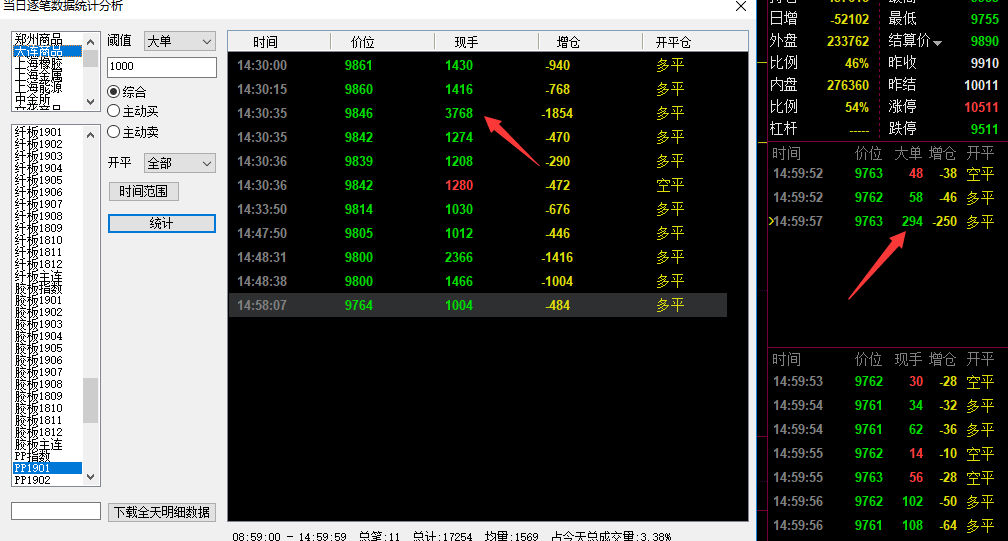Click 下载全天明细数据 button
Image resolution: width=1008 pixels, height=541 pixels.
point(161,512)
